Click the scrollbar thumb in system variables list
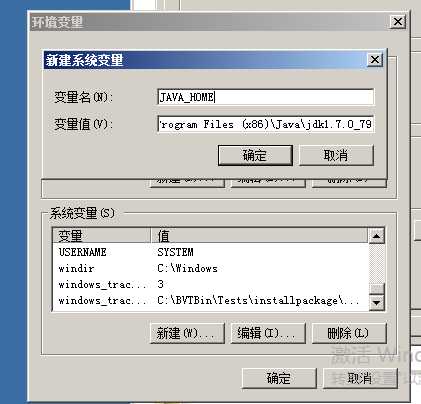Screen dimensions: 421x404 tap(377, 289)
